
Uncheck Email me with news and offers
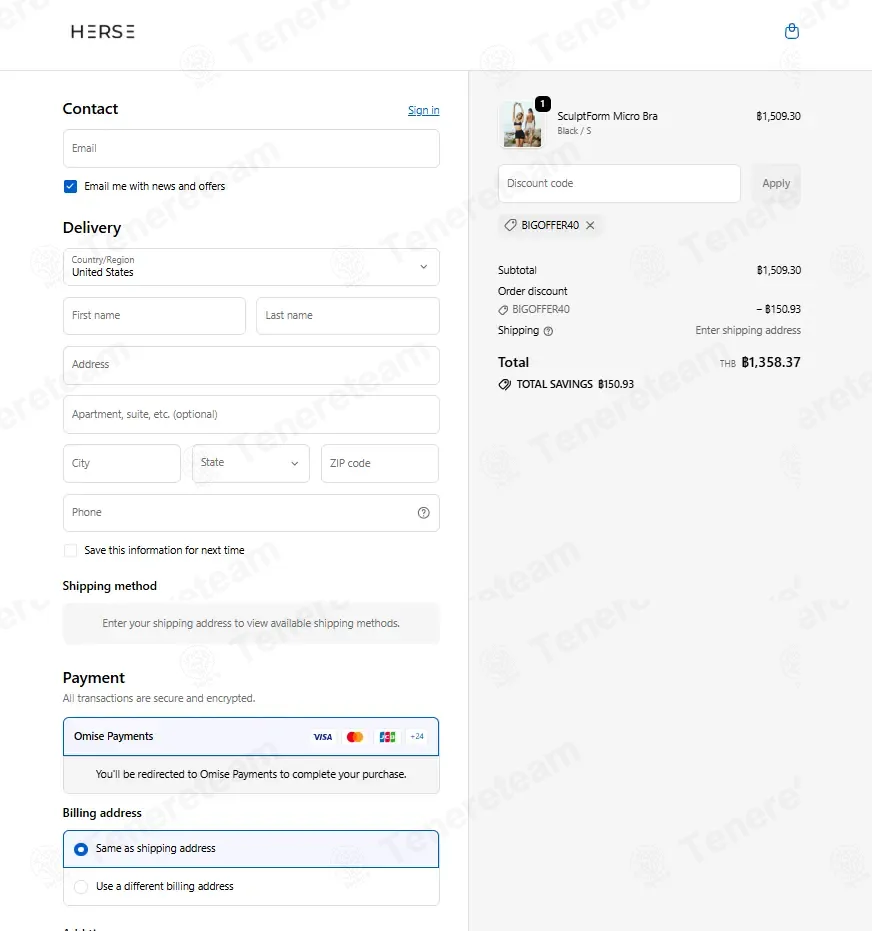[70, 186]
